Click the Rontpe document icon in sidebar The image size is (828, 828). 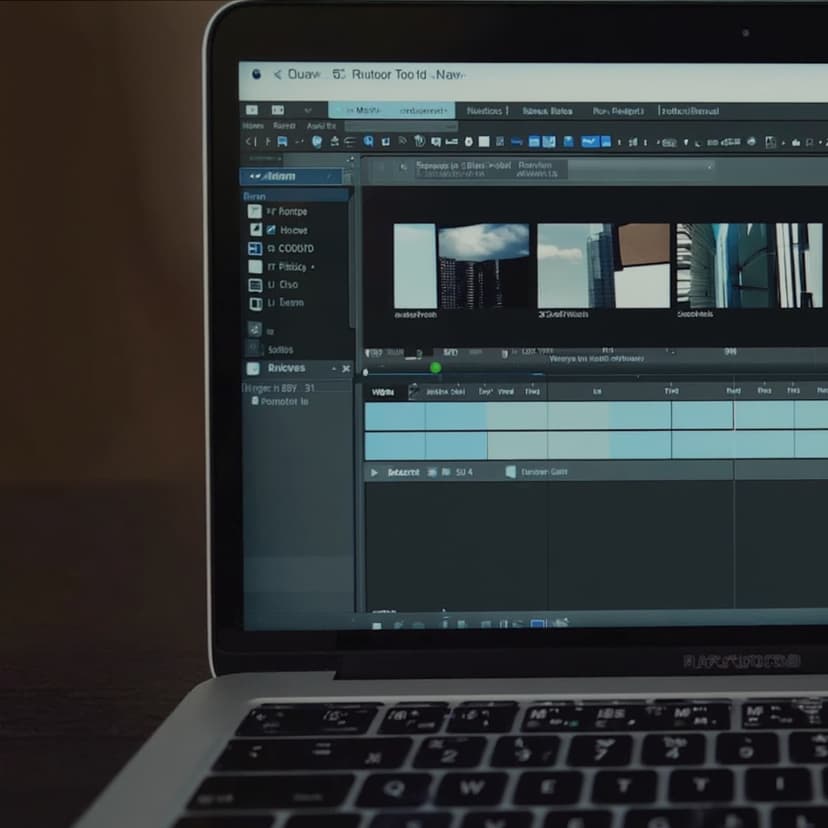coord(255,211)
